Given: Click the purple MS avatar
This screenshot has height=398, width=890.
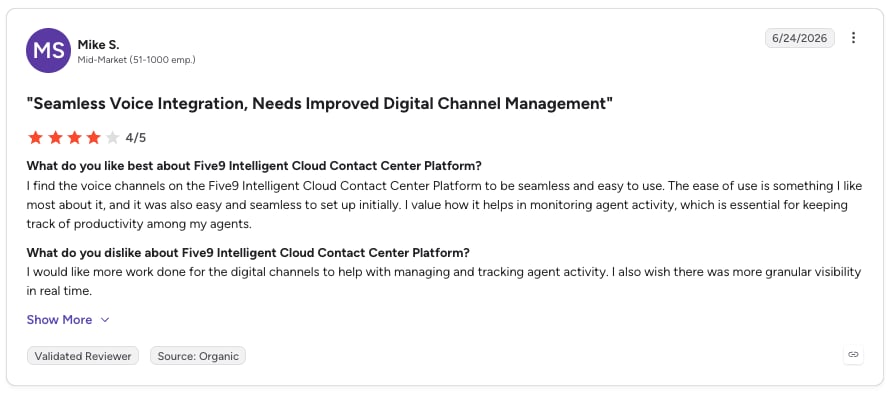Looking at the screenshot, I should pos(48,51).
